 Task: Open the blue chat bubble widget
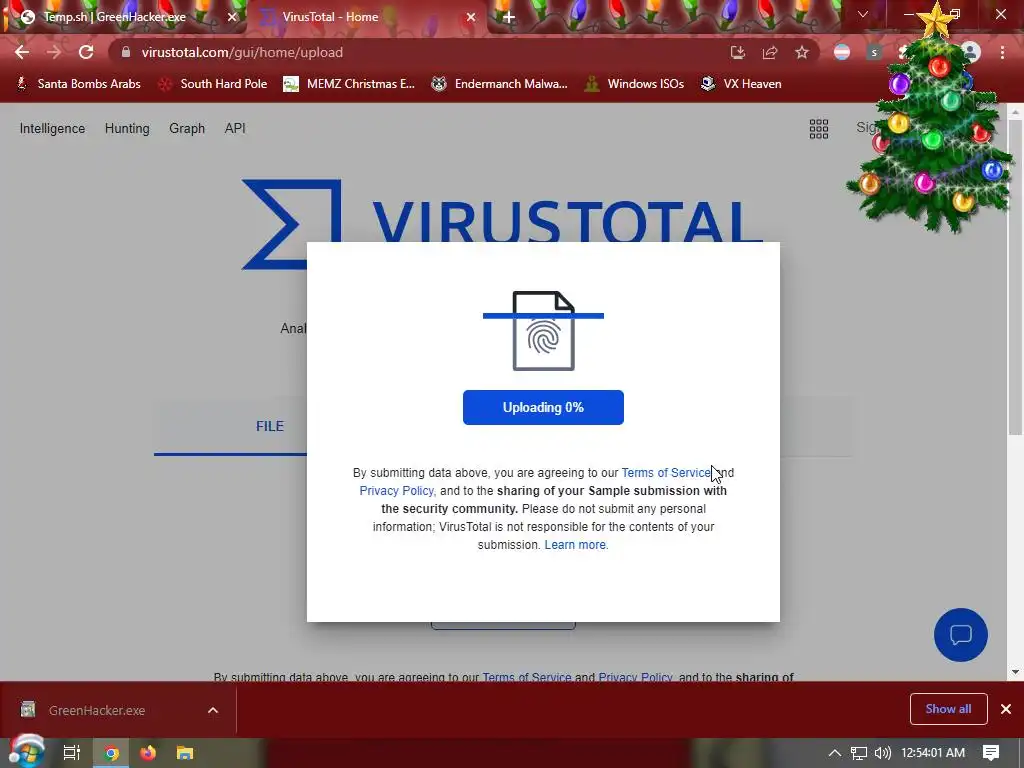[x=961, y=635]
